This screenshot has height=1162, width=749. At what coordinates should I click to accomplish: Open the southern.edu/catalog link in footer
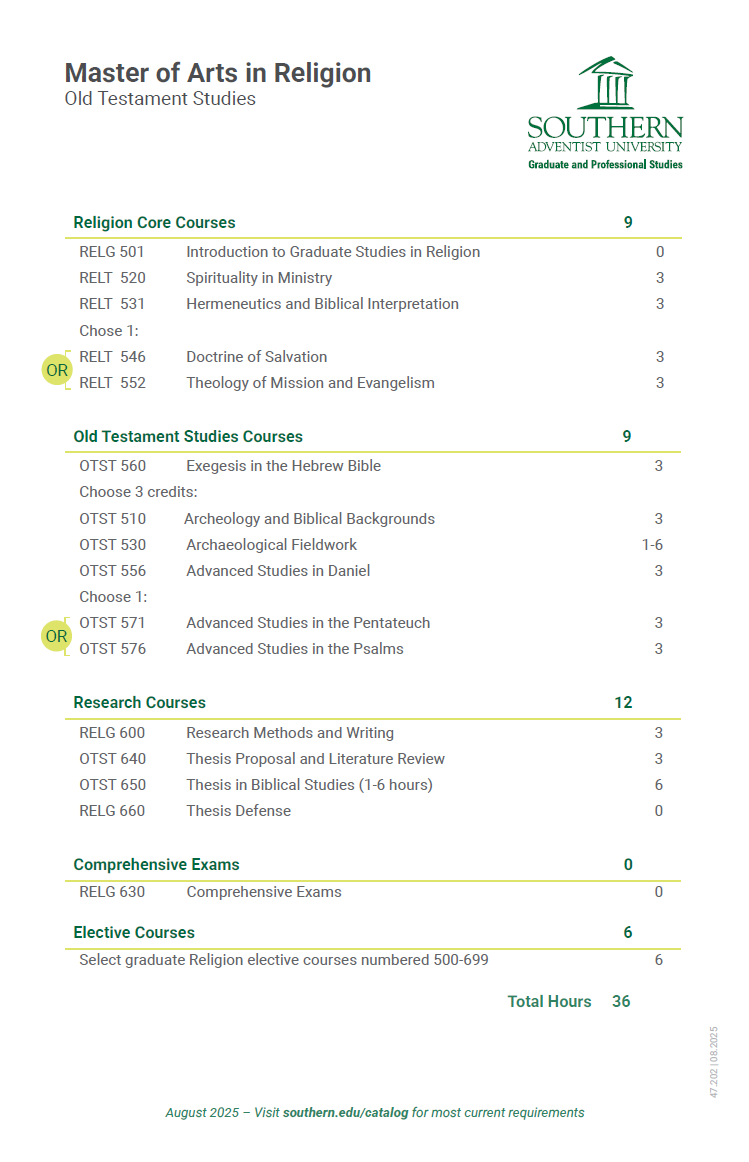coord(345,1112)
